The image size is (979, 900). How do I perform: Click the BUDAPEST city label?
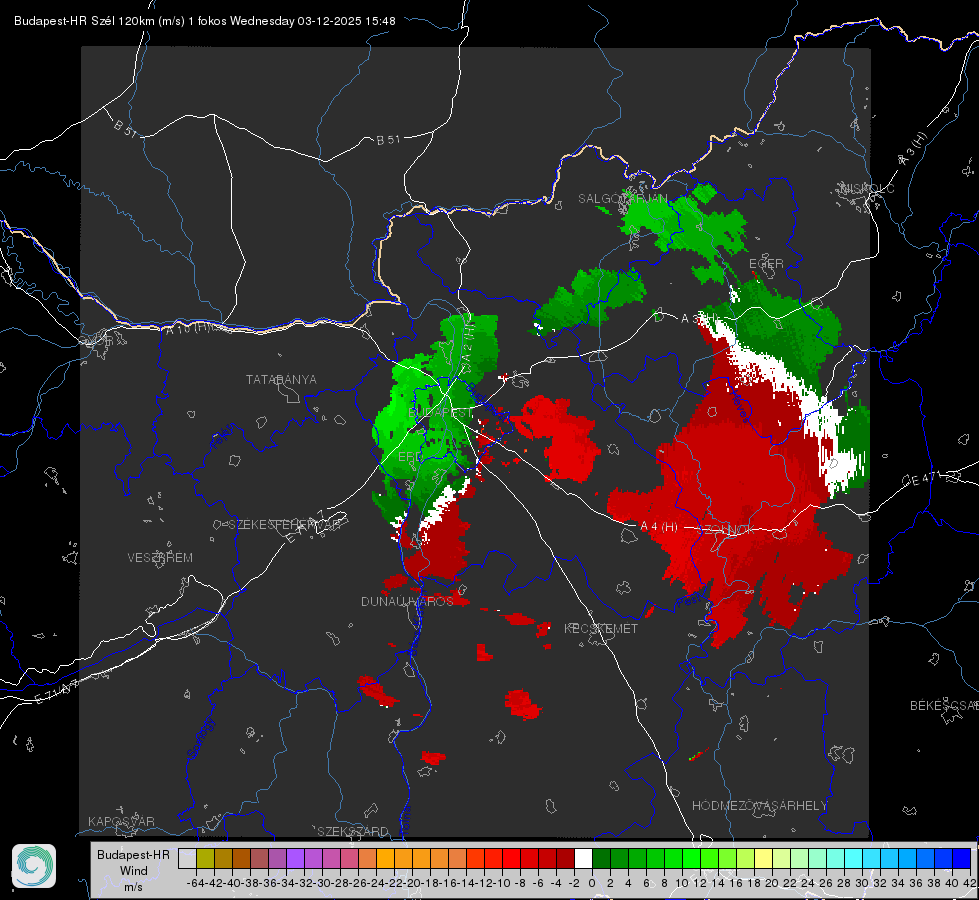440,413
